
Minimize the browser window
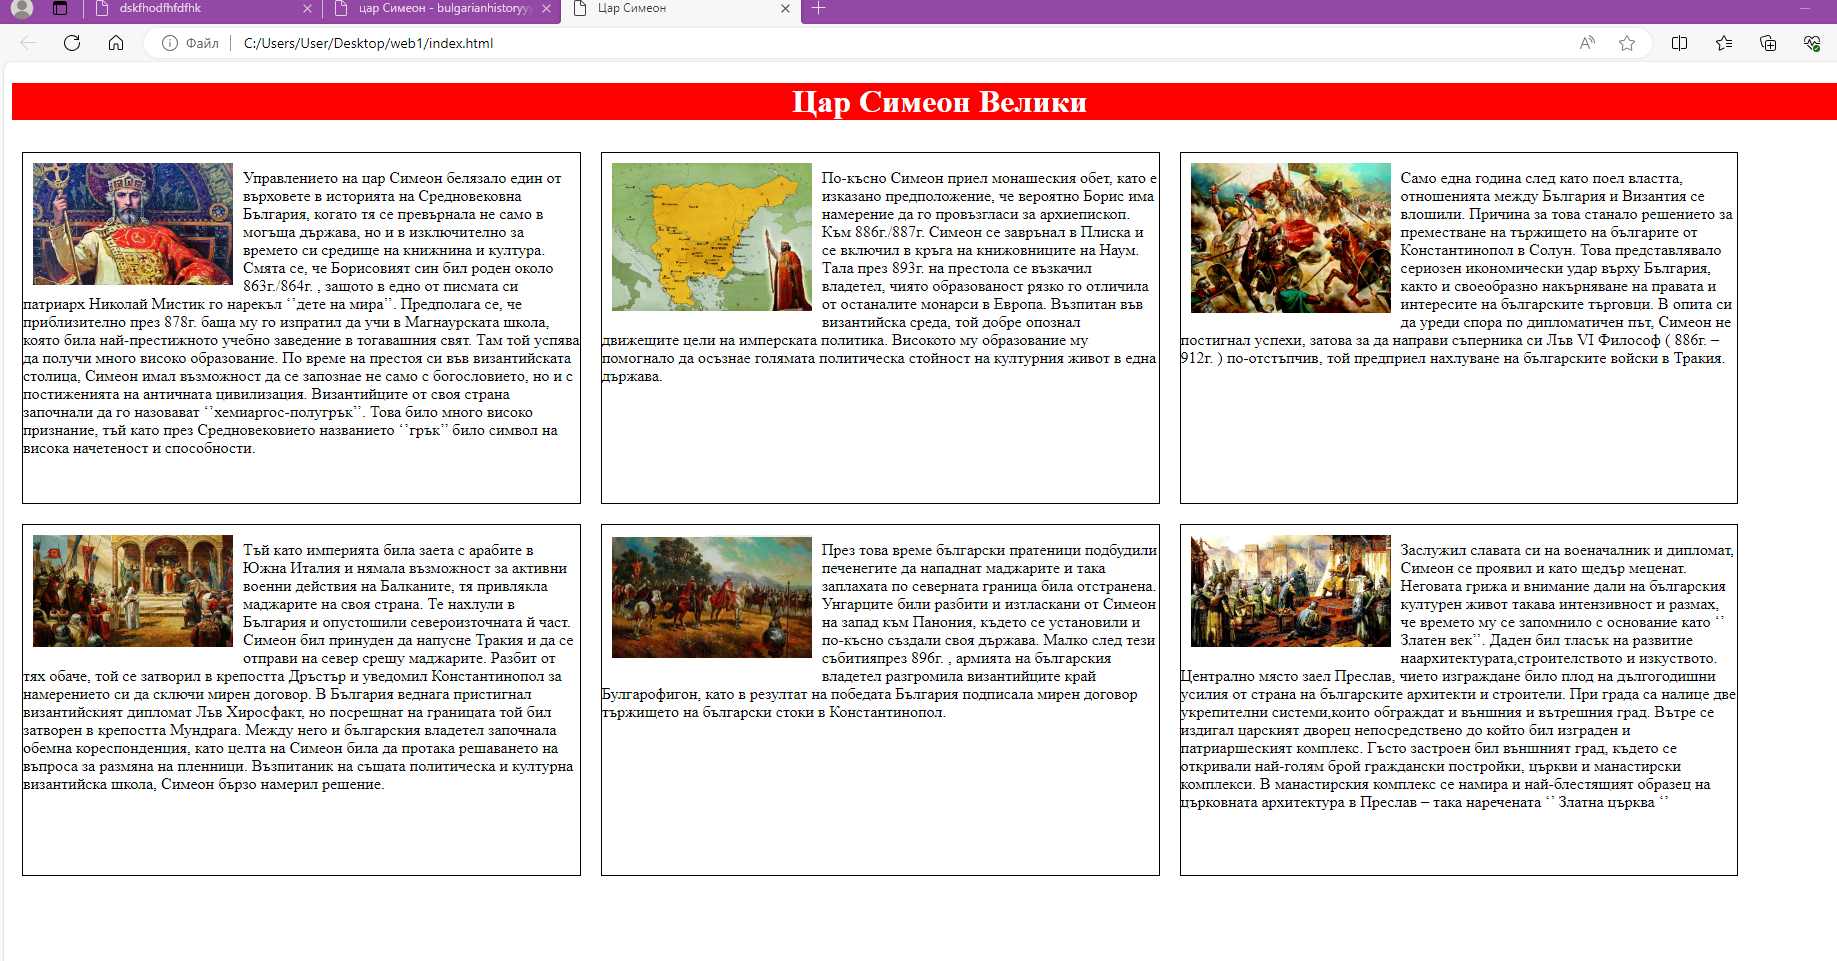[1804, 8]
